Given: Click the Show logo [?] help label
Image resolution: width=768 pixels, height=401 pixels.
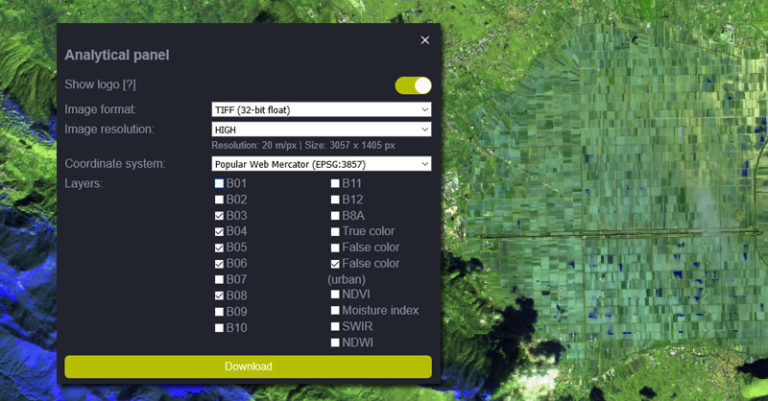Looking at the screenshot, I should click(100, 84).
